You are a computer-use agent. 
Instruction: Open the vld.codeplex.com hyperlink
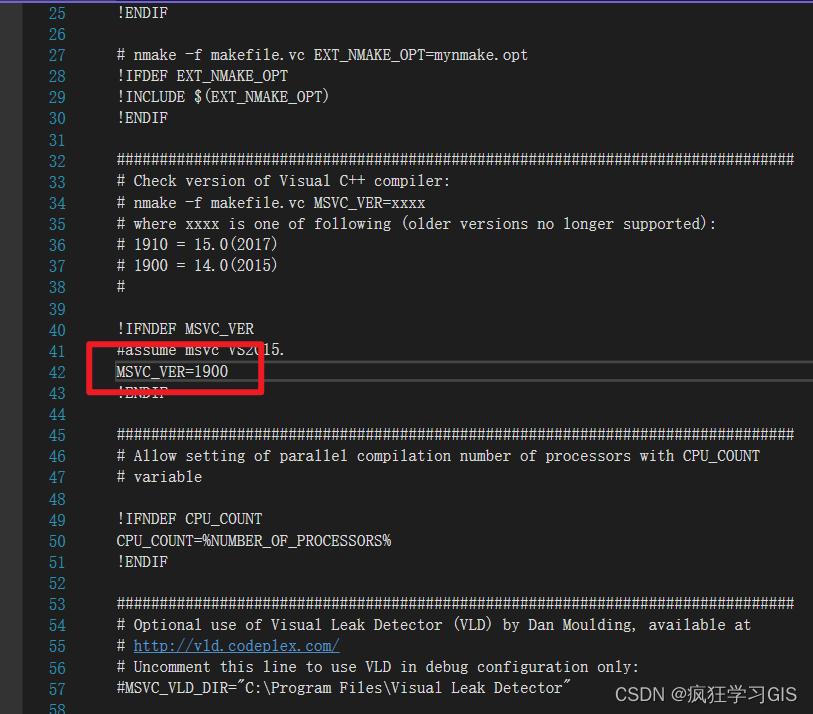click(236, 646)
